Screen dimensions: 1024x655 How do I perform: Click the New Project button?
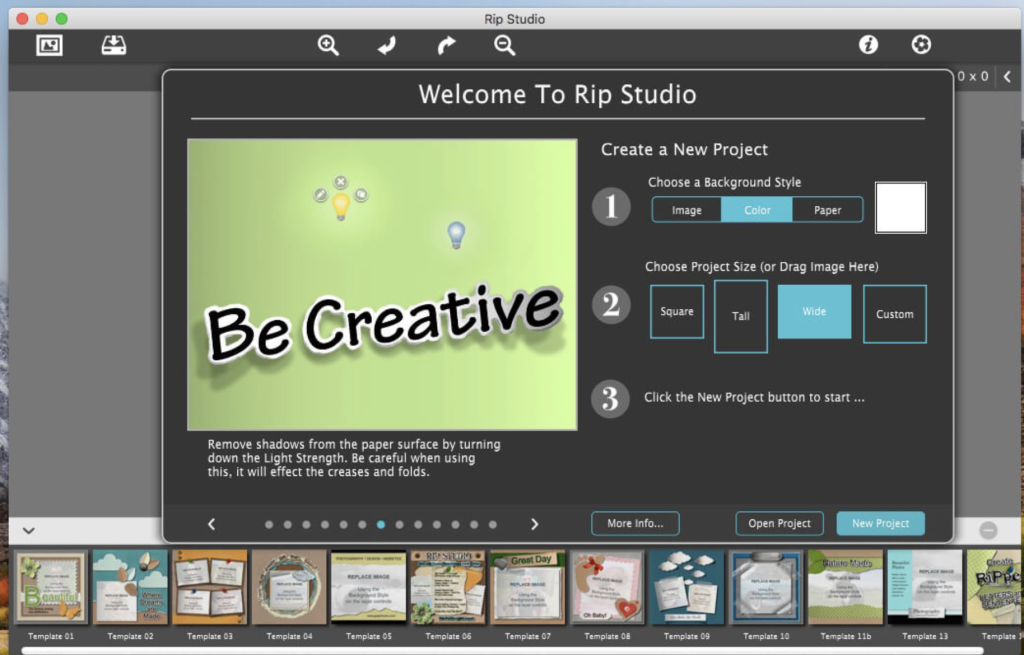880,524
